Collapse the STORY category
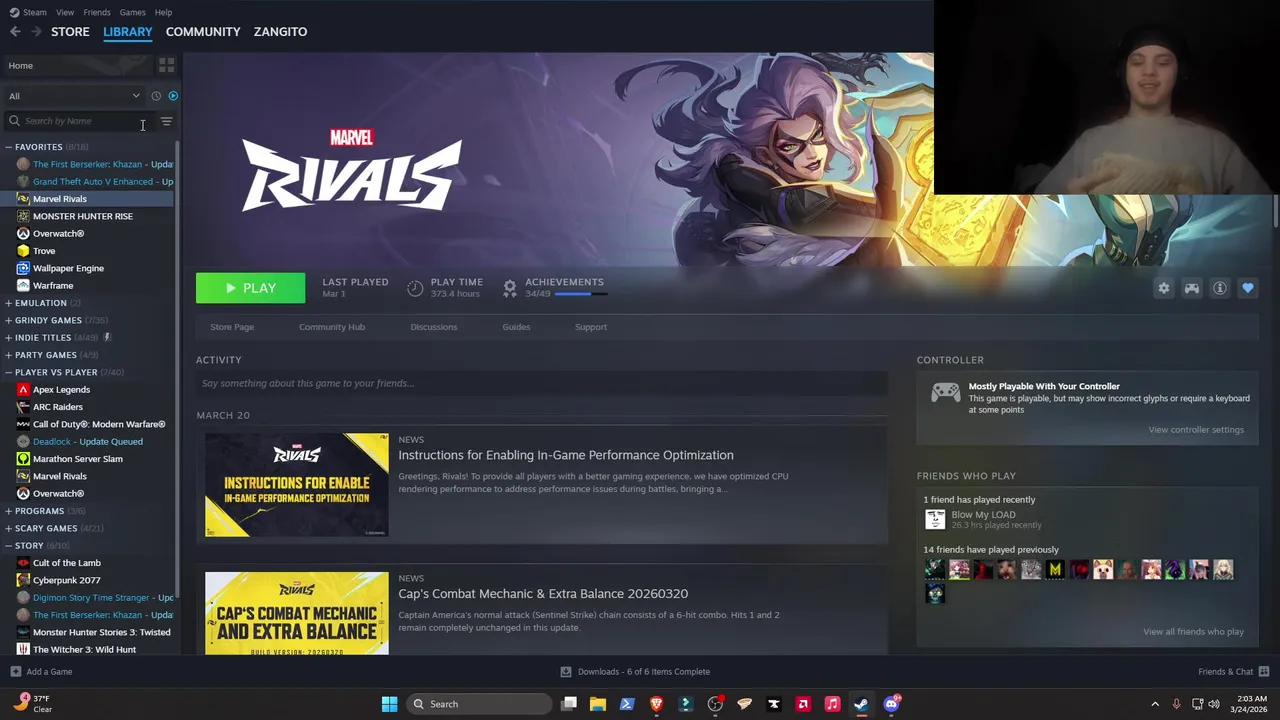1280x720 pixels. click(x=8, y=546)
